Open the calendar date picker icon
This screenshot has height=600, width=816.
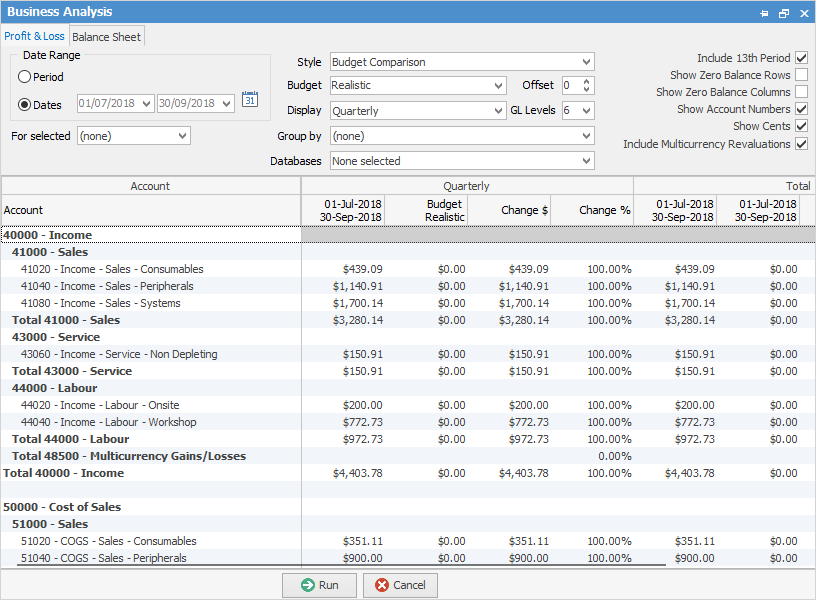250,99
